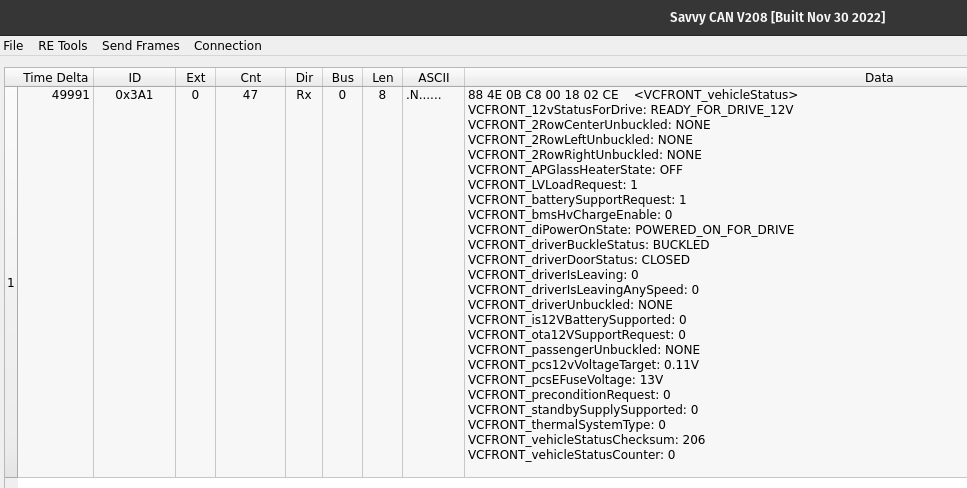Click the ASCII column header
The height and width of the screenshot is (488, 967).
coord(433,78)
